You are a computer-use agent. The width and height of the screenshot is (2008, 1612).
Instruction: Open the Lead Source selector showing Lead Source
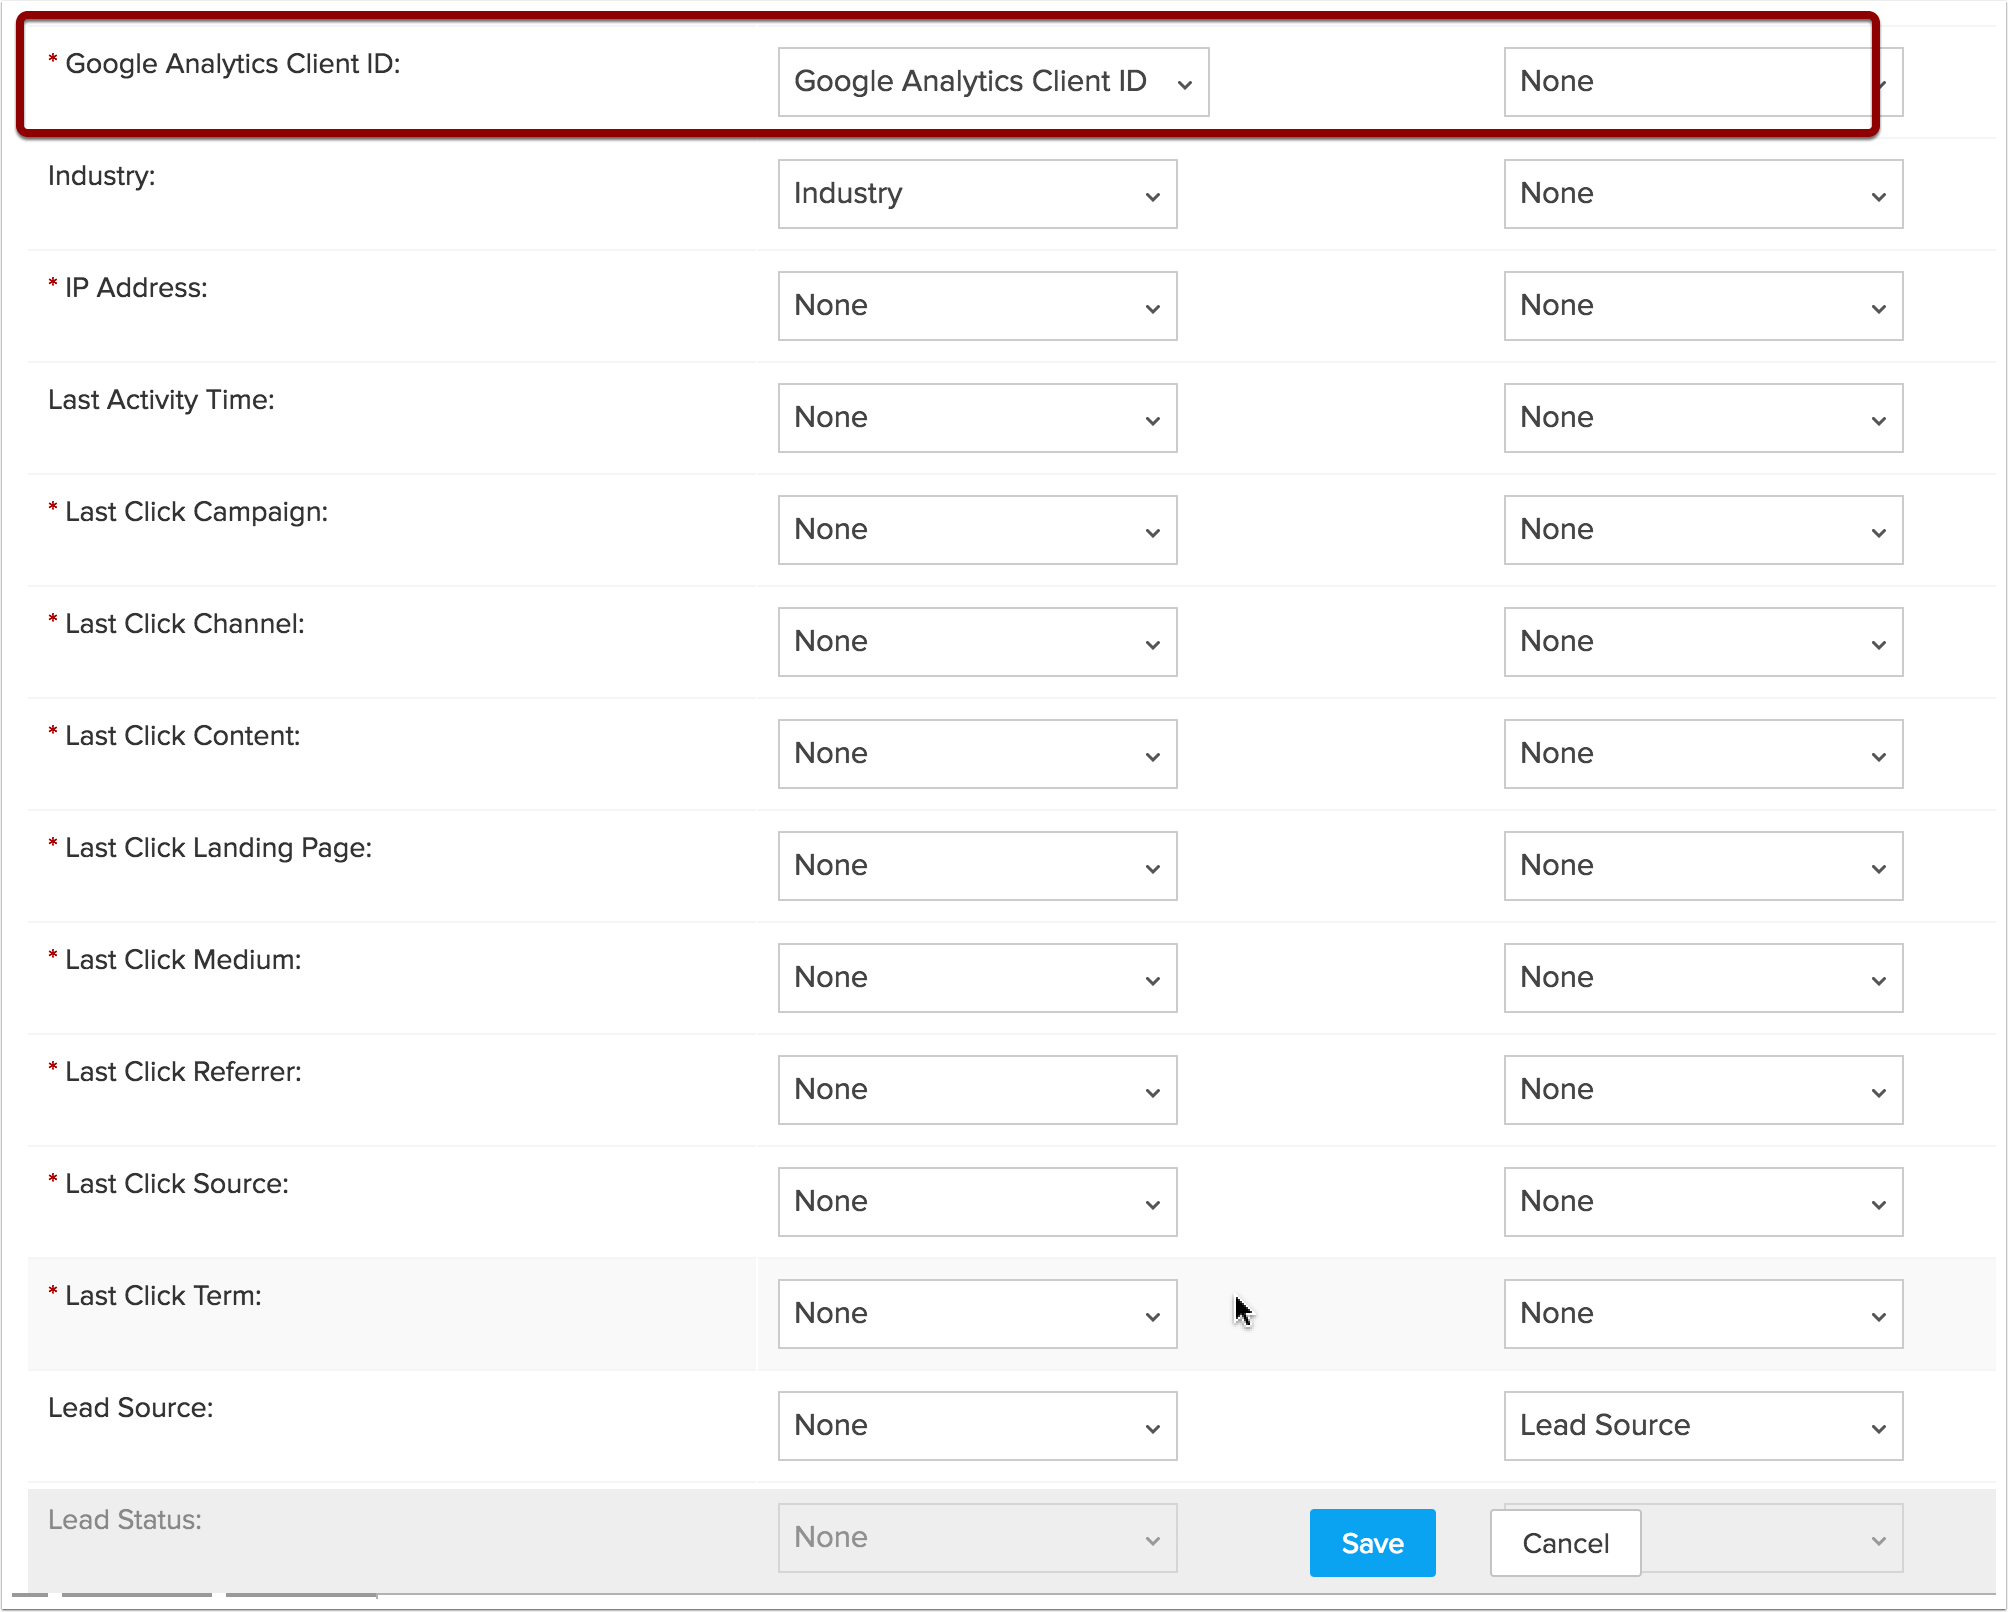pyautogui.click(x=1702, y=1425)
